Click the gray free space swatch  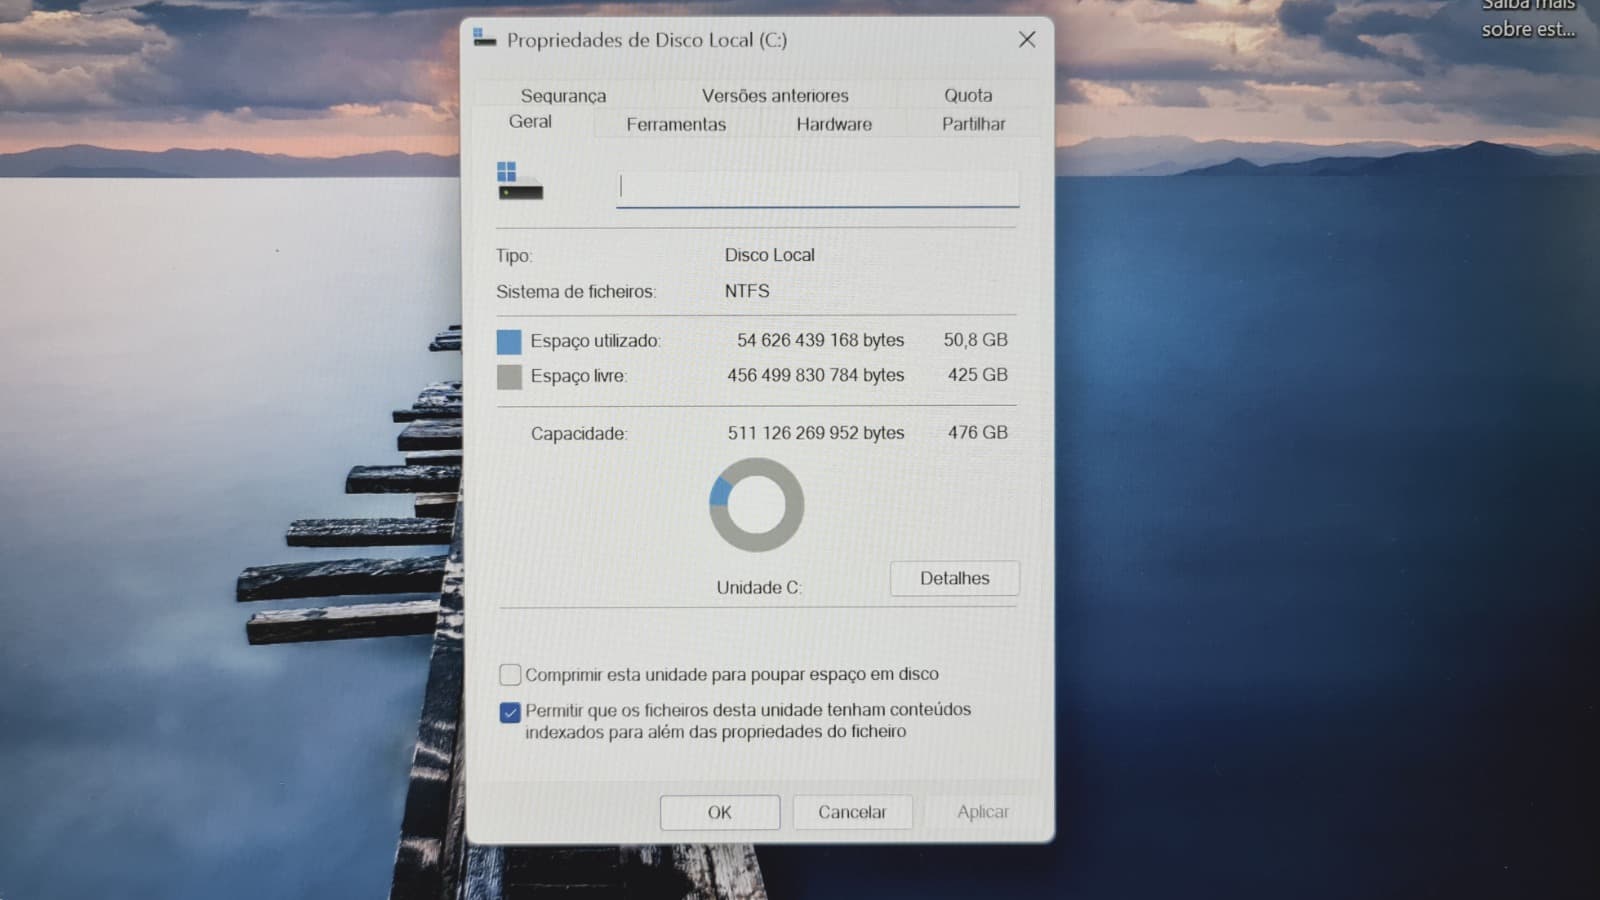pos(509,377)
